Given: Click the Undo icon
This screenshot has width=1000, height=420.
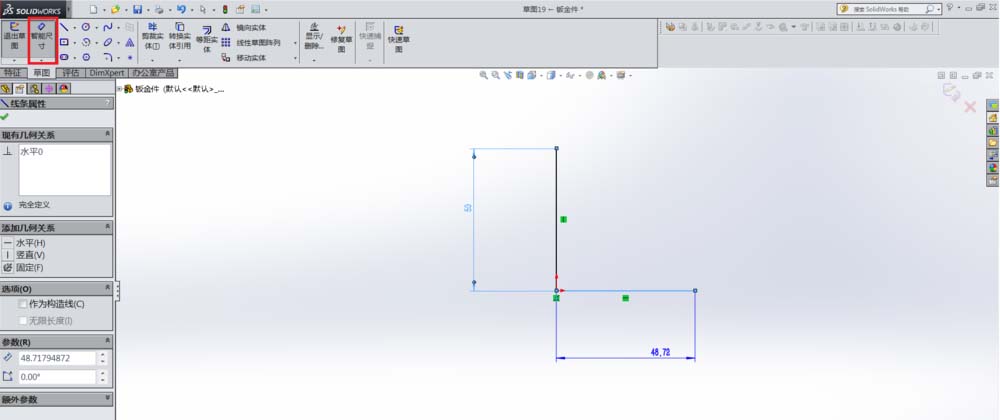Looking at the screenshot, I should tap(181, 10).
